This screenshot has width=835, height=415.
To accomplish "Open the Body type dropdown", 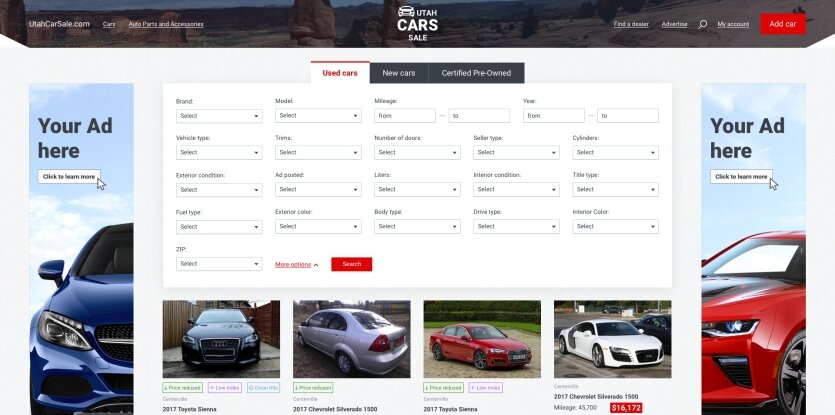I will (x=417, y=226).
